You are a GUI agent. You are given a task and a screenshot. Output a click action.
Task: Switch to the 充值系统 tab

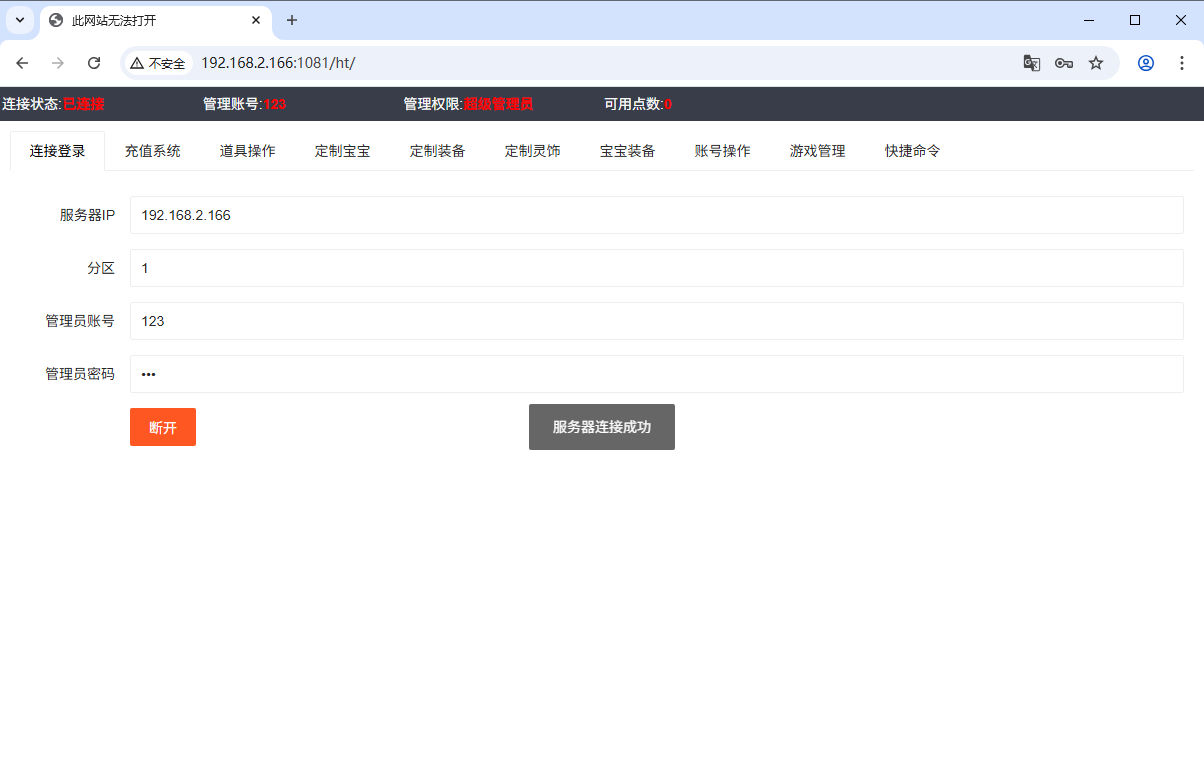click(x=152, y=151)
